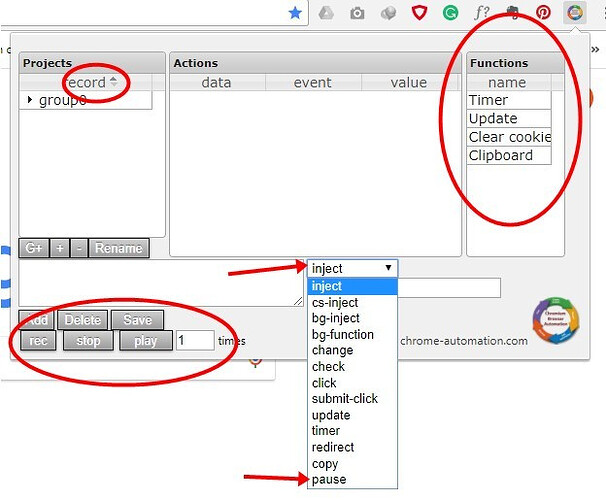Click the Chromium Browser Automation toolbar icon
Image resolution: width=606 pixels, height=500 pixels.
tap(574, 13)
